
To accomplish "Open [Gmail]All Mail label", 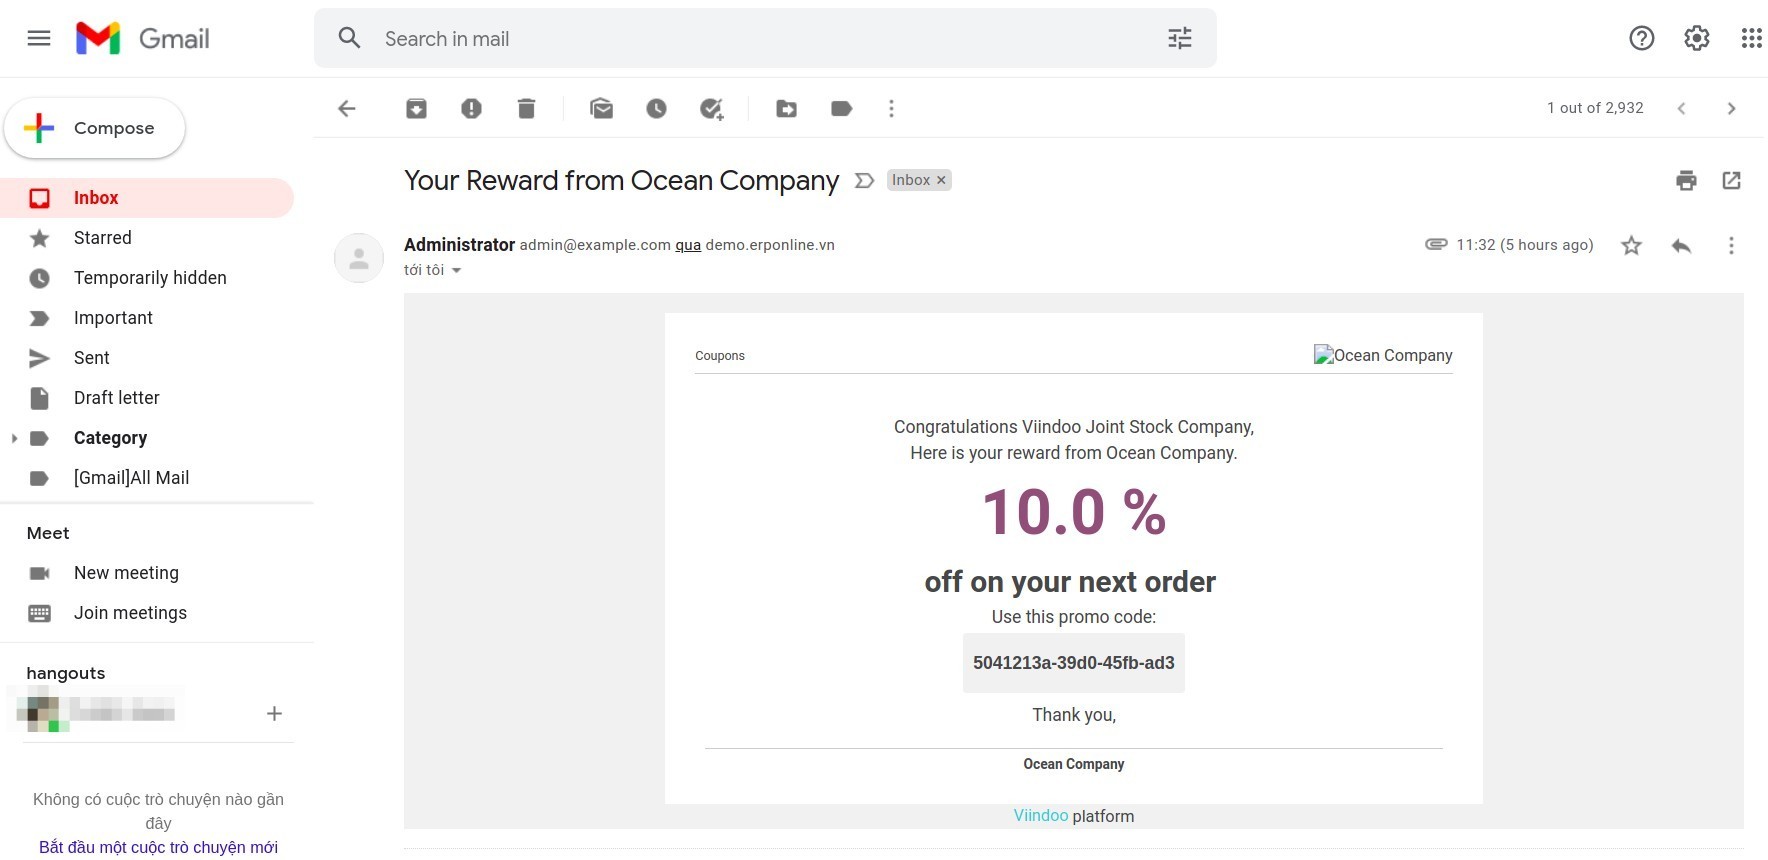I will [147, 478].
